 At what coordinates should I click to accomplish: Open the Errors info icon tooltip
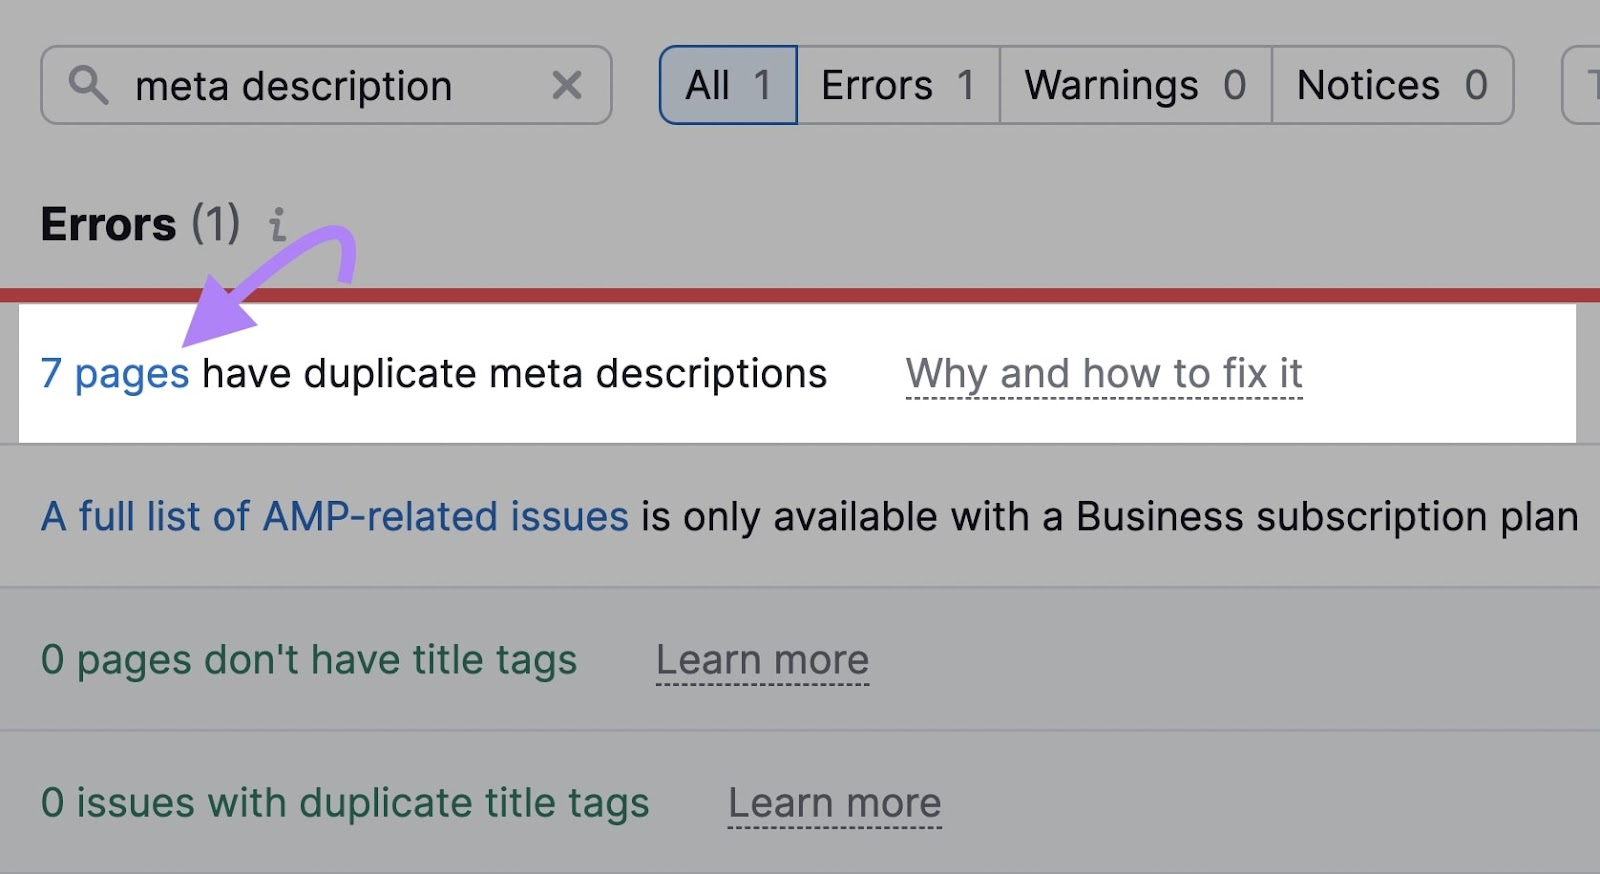coord(278,224)
